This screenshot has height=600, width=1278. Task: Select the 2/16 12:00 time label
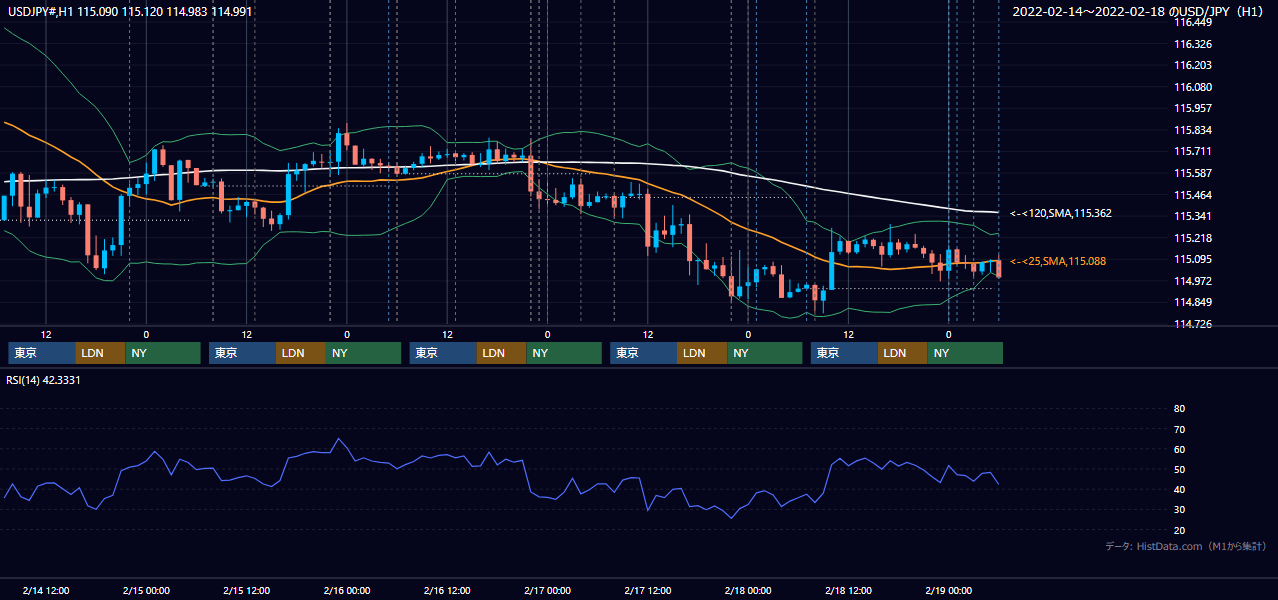[x=448, y=590]
